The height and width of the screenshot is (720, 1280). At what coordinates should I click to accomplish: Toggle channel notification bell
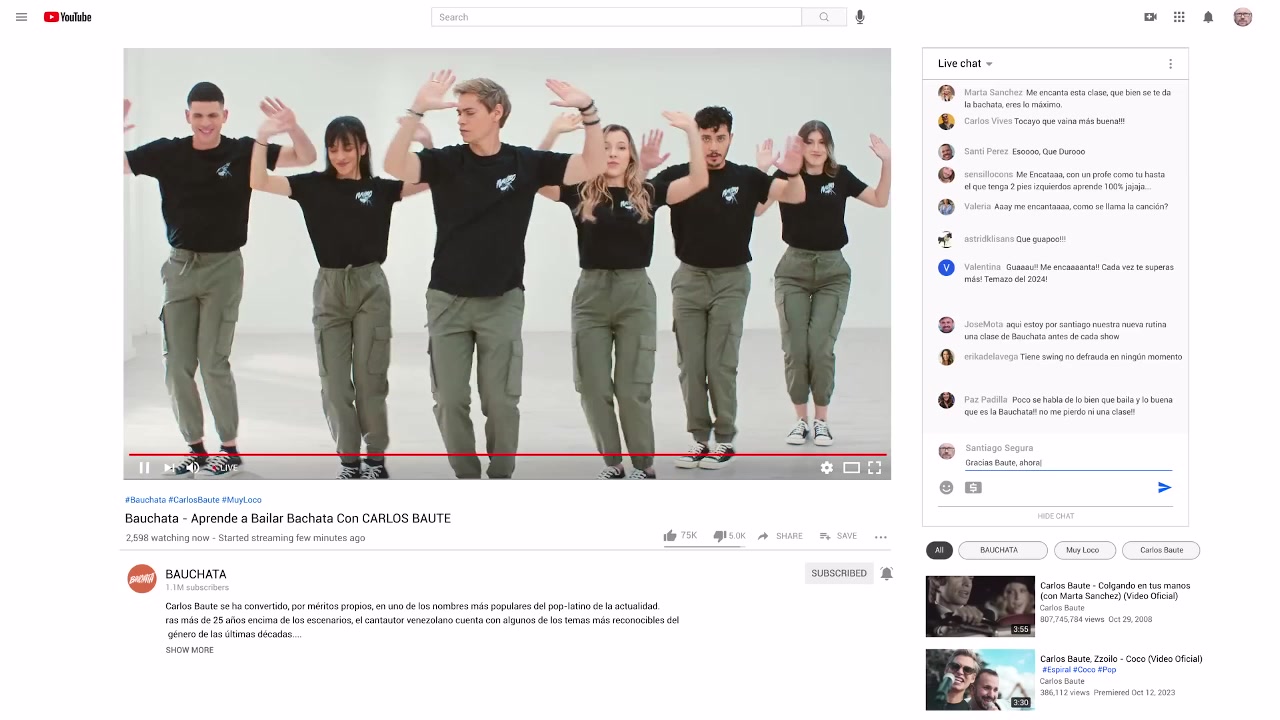tap(886, 573)
